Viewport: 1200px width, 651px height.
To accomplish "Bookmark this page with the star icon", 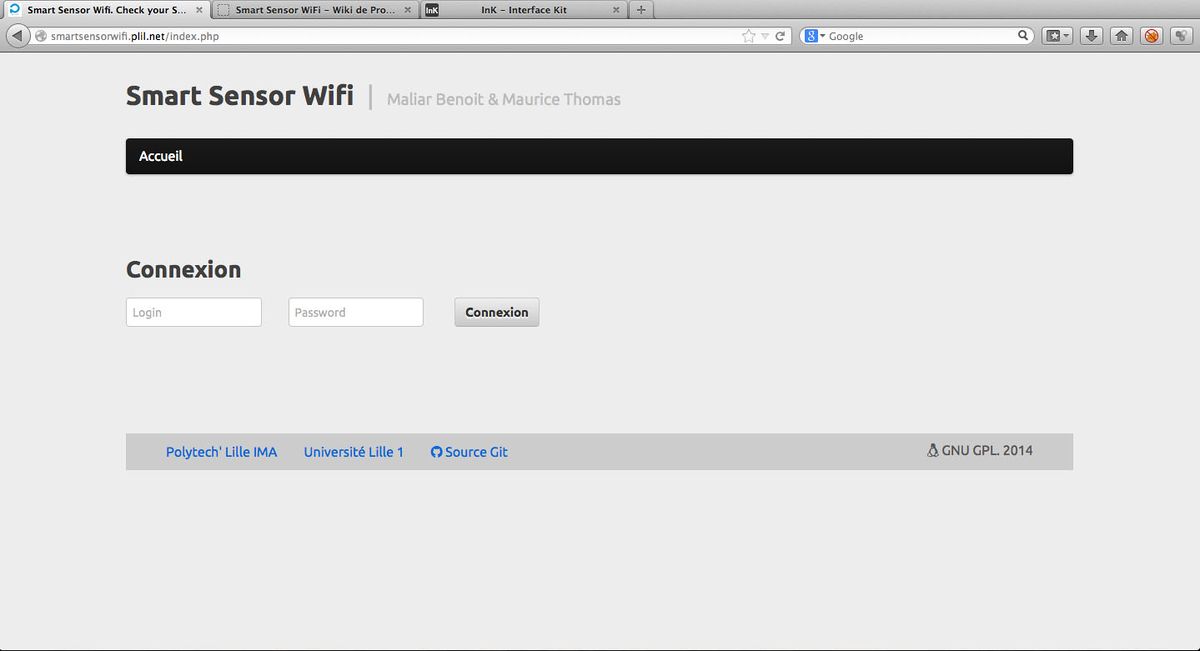I will click(749, 36).
